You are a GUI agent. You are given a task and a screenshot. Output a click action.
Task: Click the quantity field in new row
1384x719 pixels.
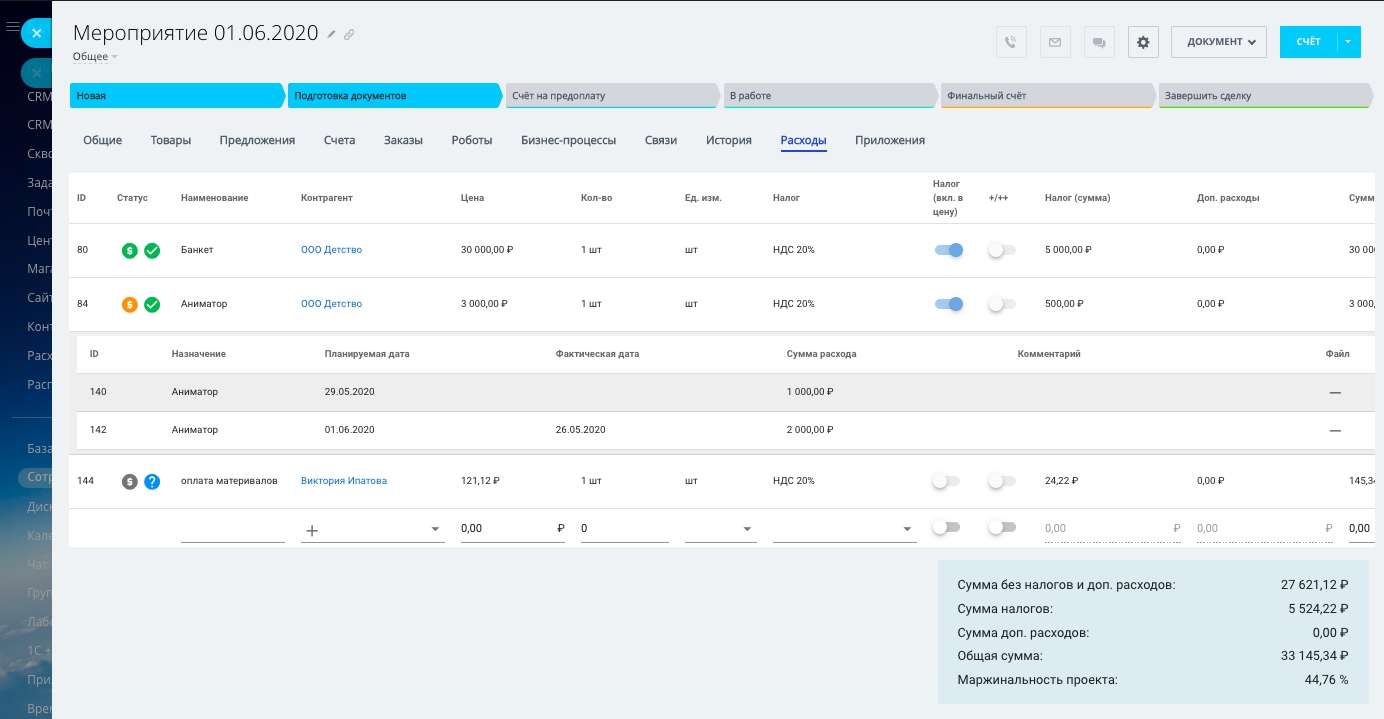[x=625, y=528]
